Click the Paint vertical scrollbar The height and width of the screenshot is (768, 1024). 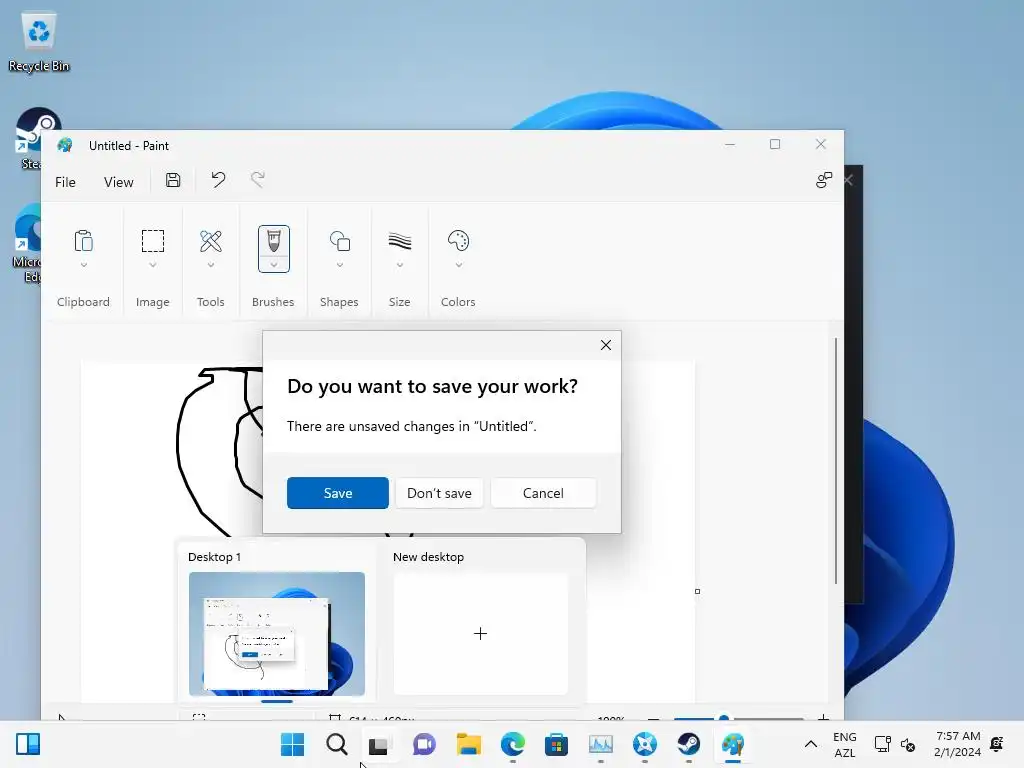[x=836, y=461]
